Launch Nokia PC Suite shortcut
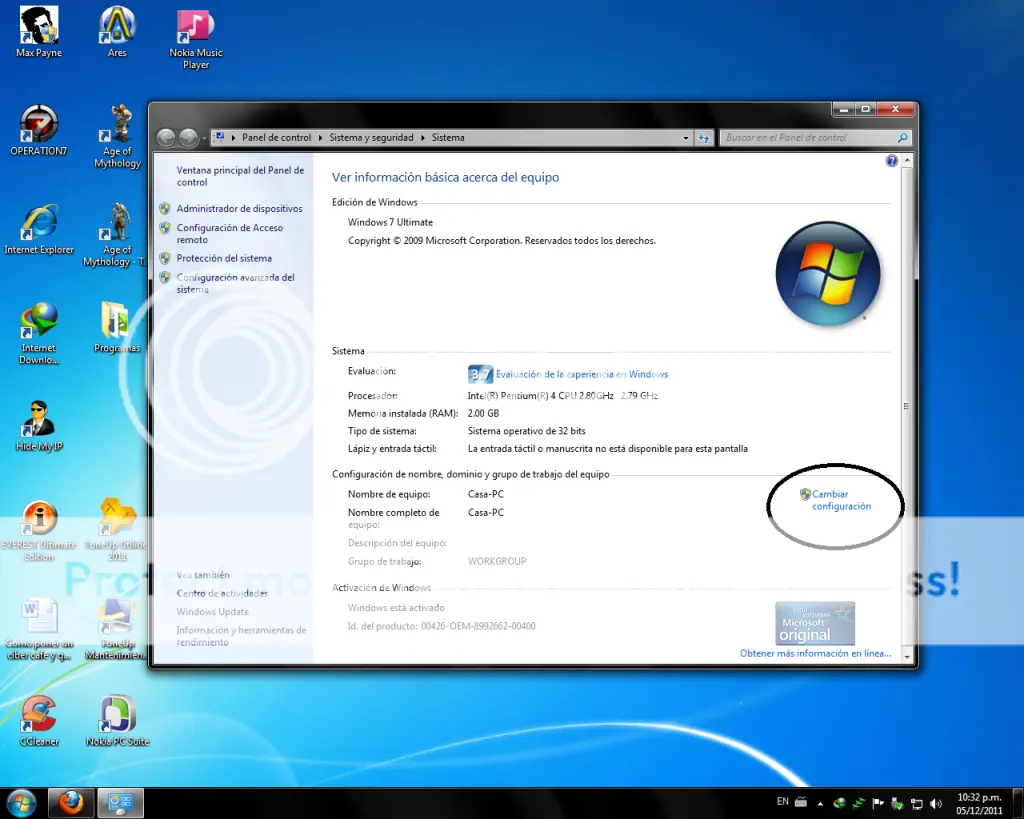1024x819 pixels. (118, 720)
